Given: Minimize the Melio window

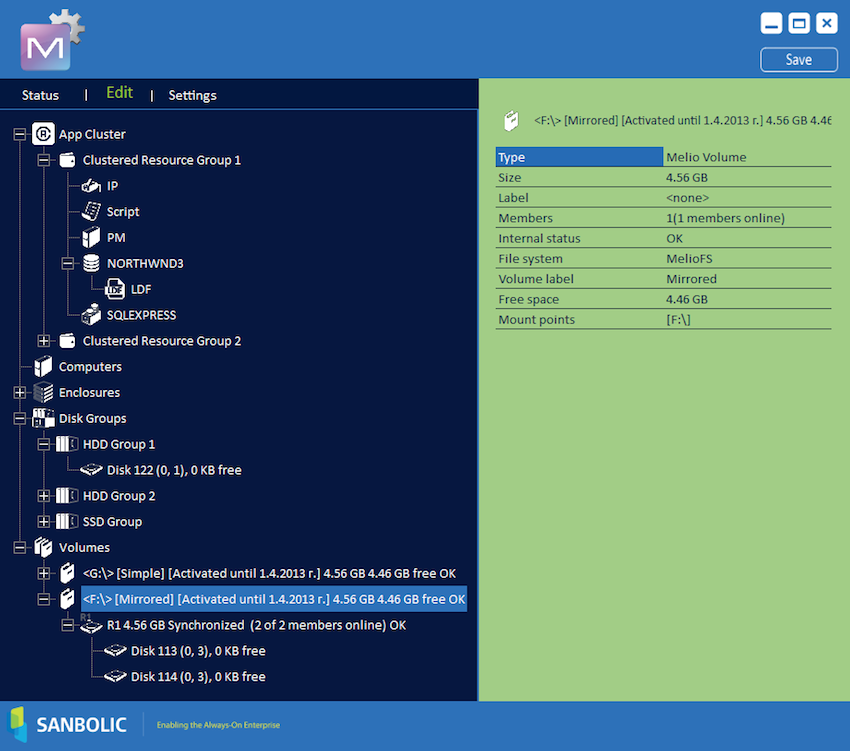Looking at the screenshot, I should pyautogui.click(x=771, y=23).
